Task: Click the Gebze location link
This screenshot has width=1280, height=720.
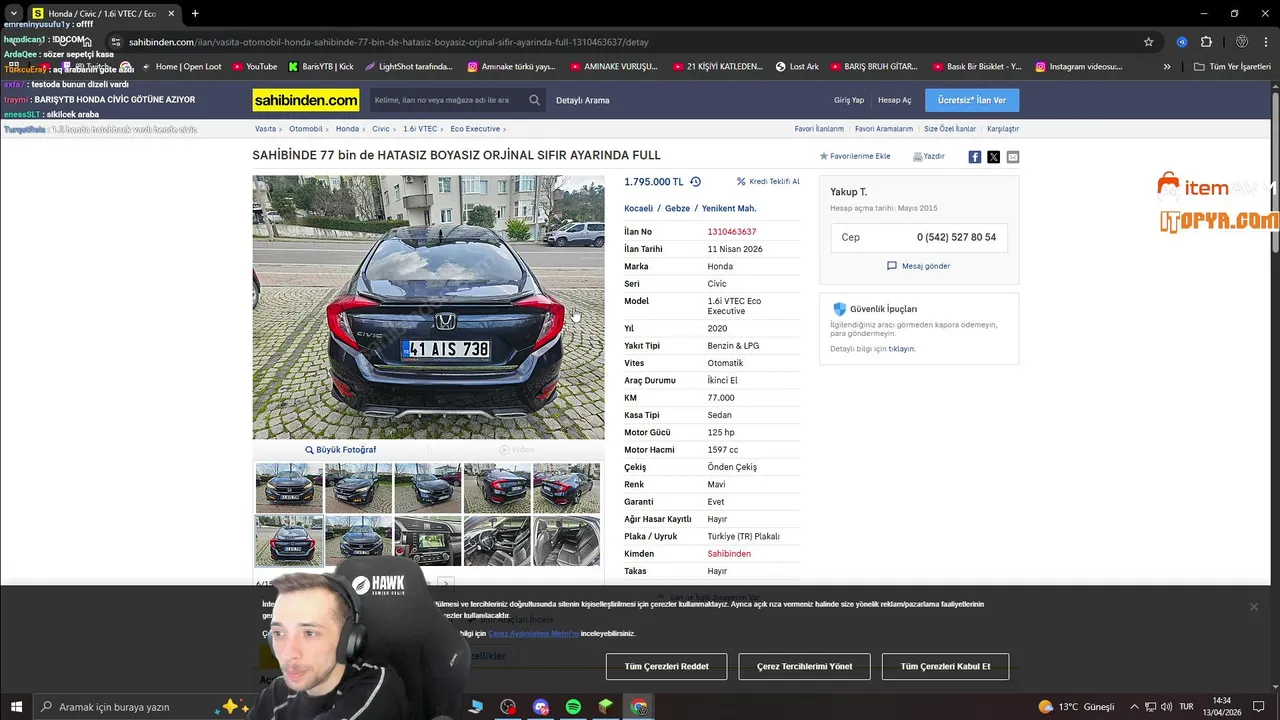Action: click(x=677, y=209)
